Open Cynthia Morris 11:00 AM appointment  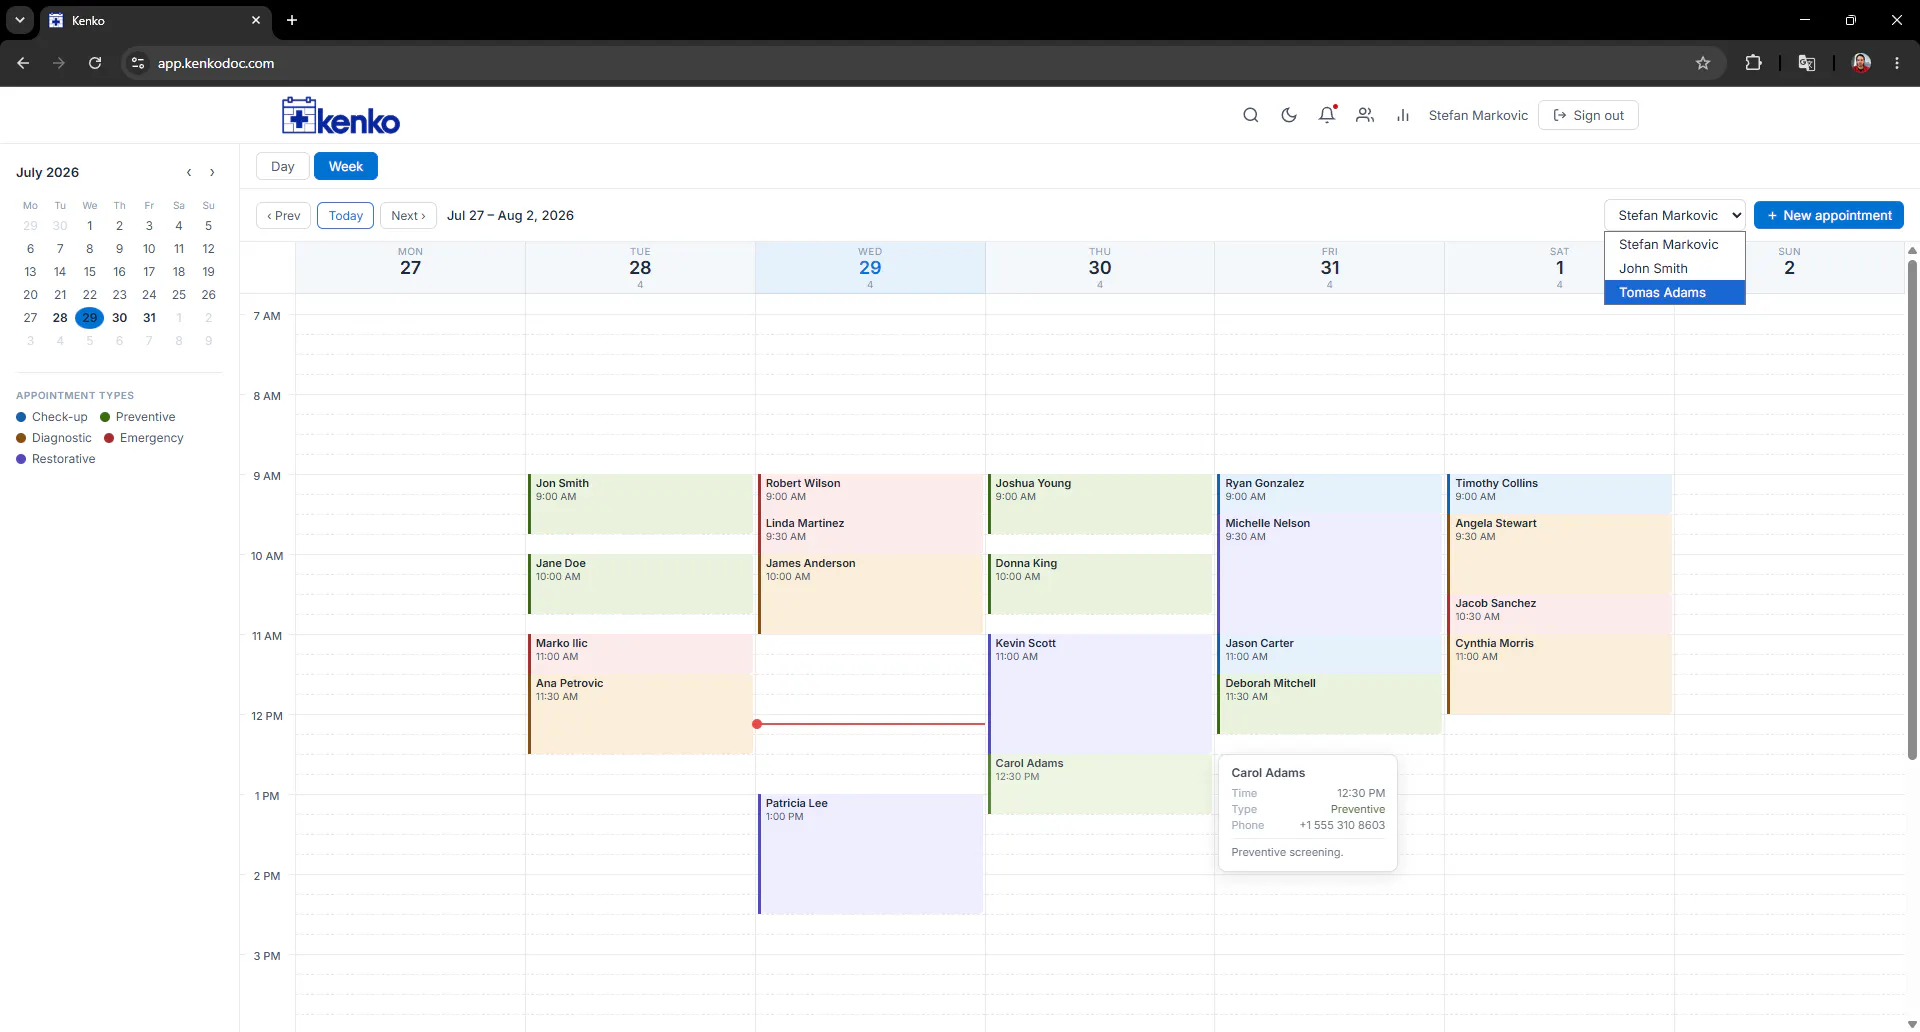[1560, 674]
